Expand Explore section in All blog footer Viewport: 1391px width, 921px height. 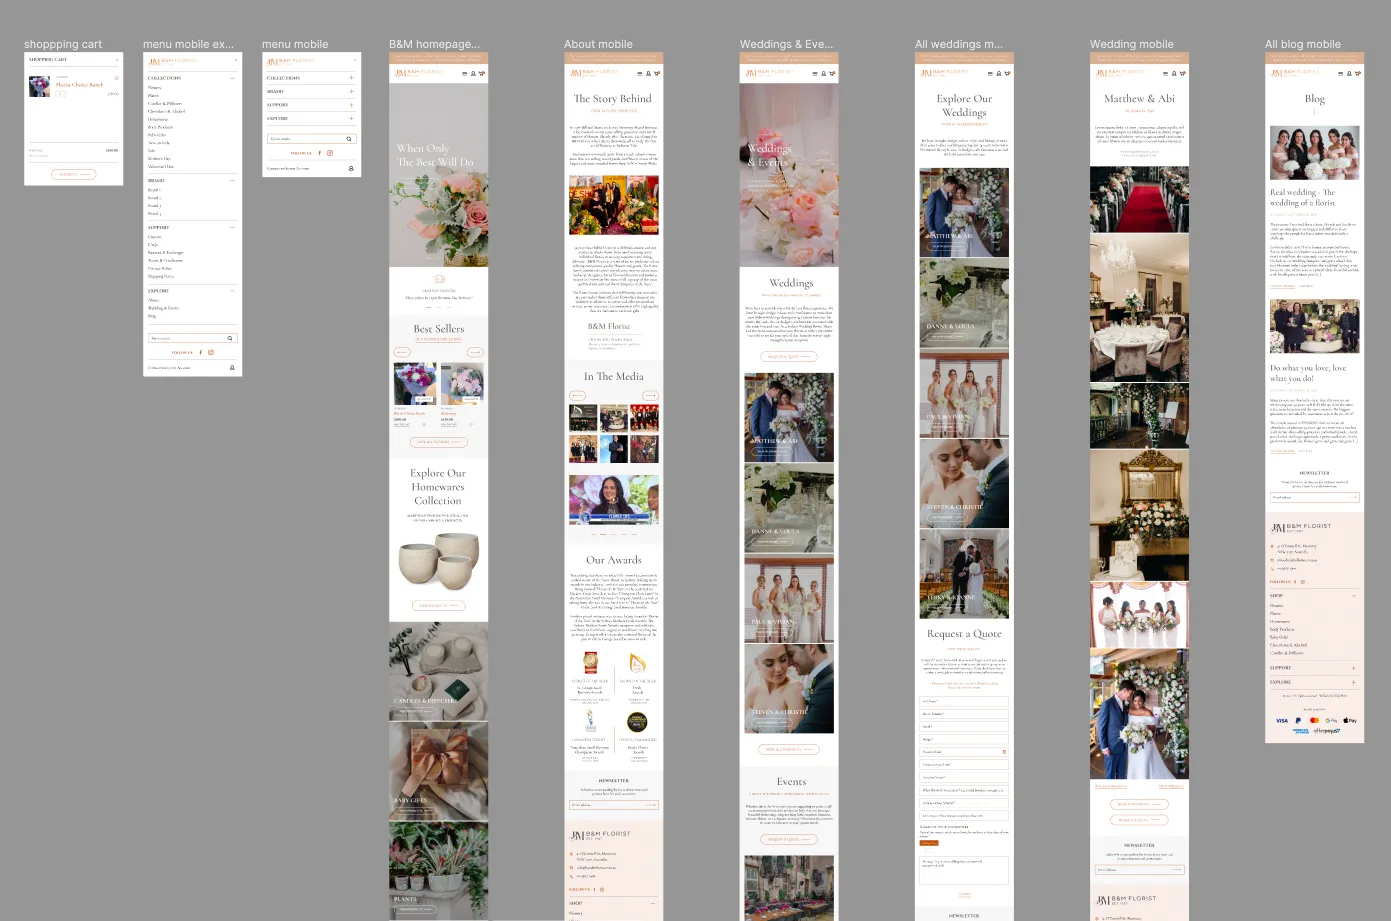pos(1354,682)
